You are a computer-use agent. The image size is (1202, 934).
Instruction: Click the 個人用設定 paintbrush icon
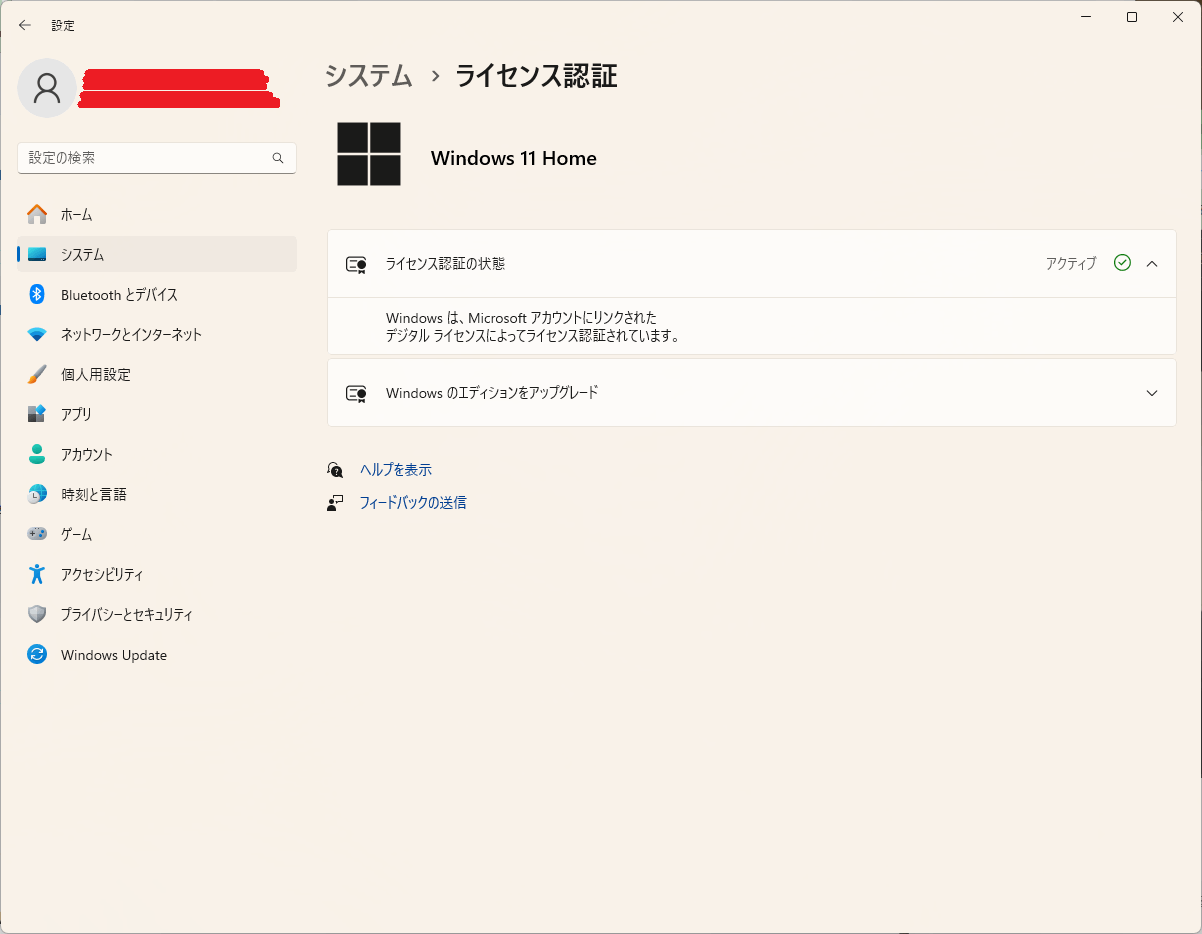(x=37, y=374)
